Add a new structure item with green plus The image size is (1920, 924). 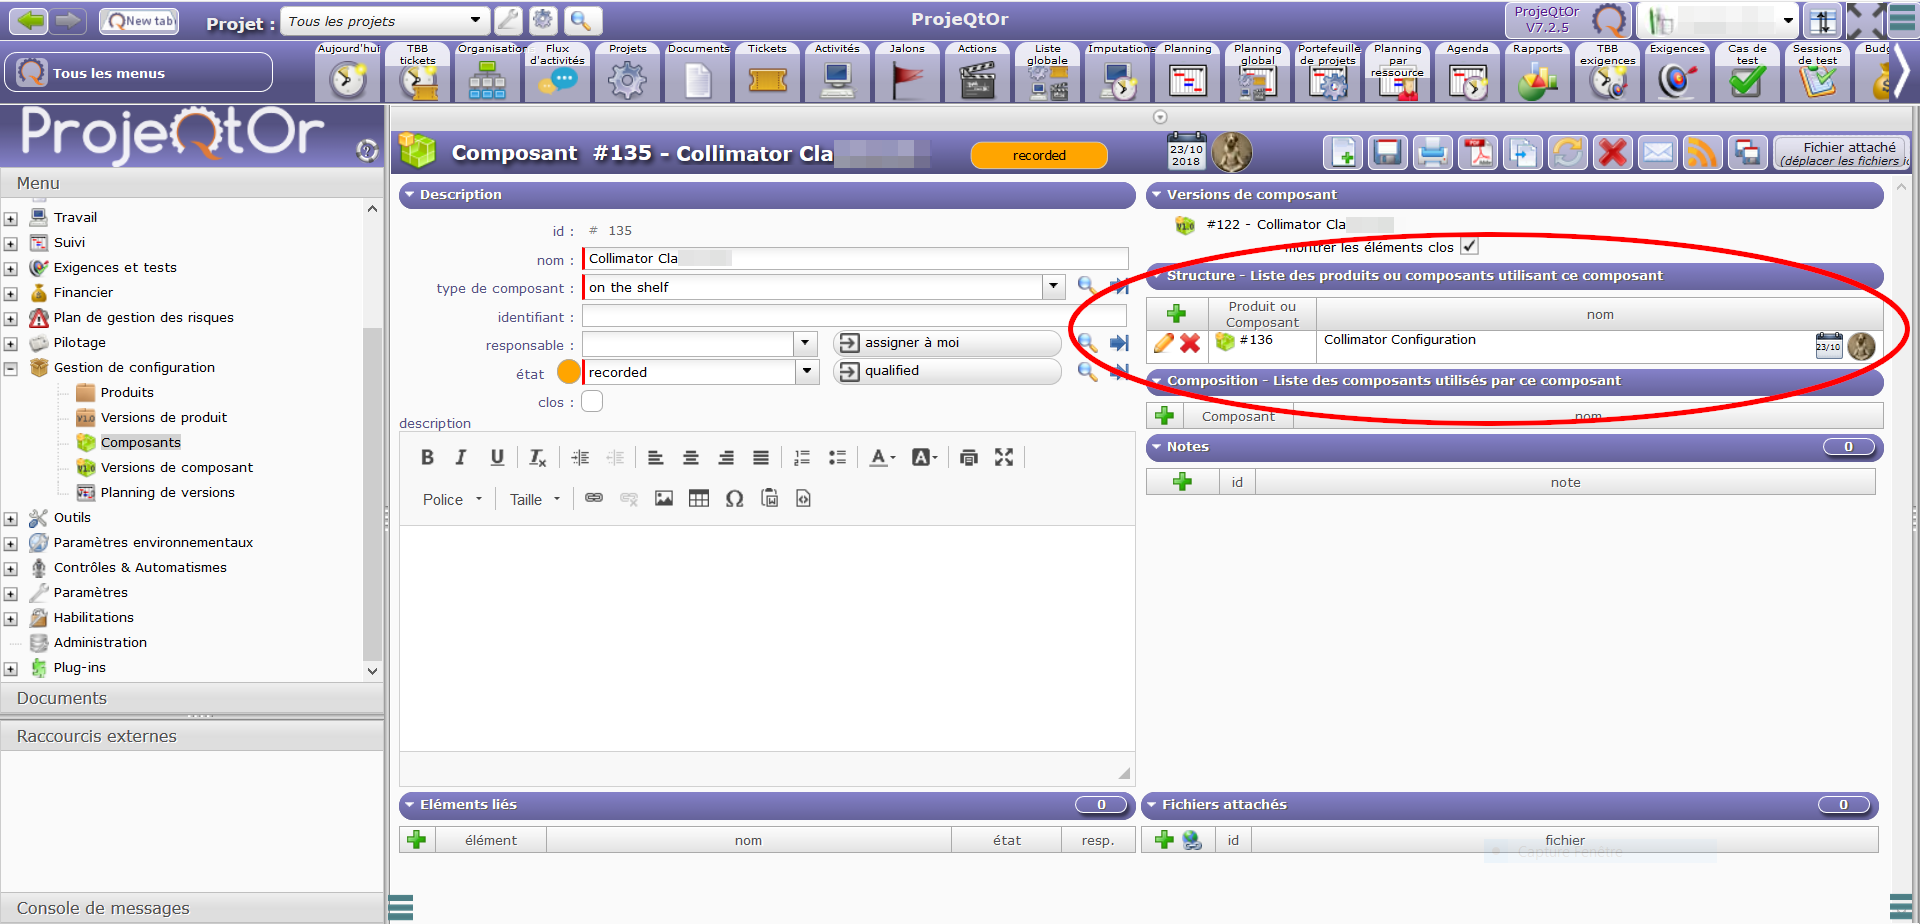pos(1176,314)
